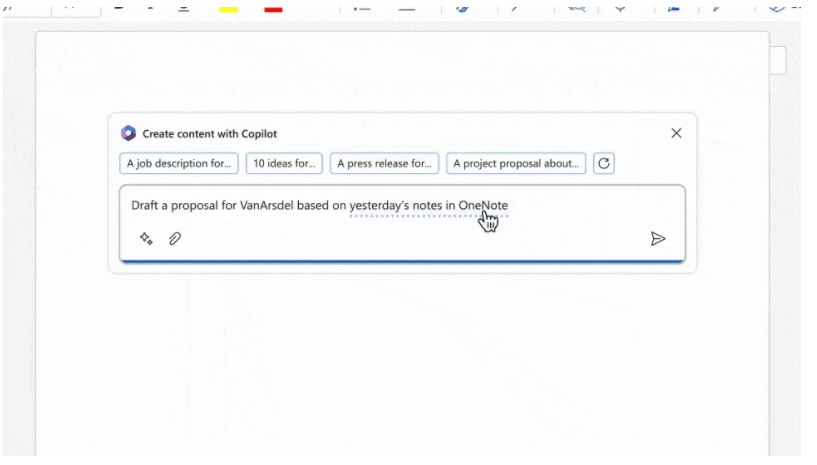817x465 pixels.
Task: Click the red font color in the toolbar
Action: point(273,8)
